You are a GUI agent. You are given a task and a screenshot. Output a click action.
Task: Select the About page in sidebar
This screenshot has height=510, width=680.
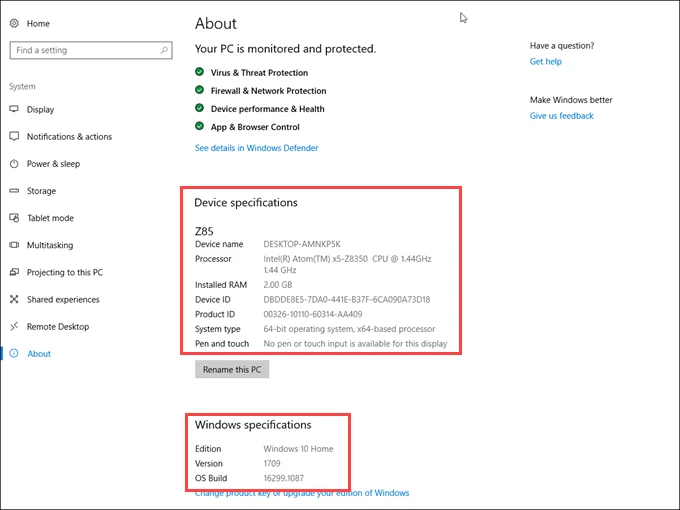click(x=39, y=354)
